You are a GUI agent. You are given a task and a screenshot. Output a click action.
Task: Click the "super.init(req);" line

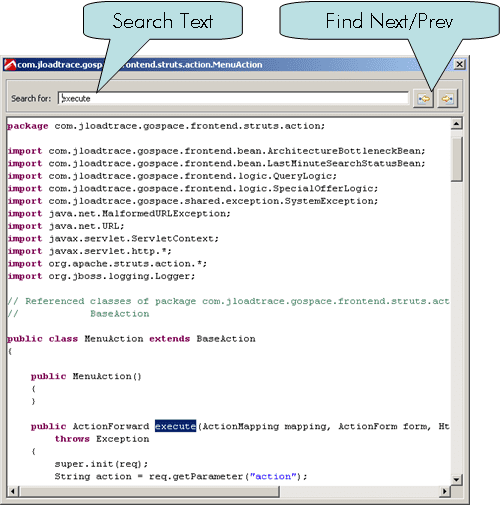click(101, 464)
